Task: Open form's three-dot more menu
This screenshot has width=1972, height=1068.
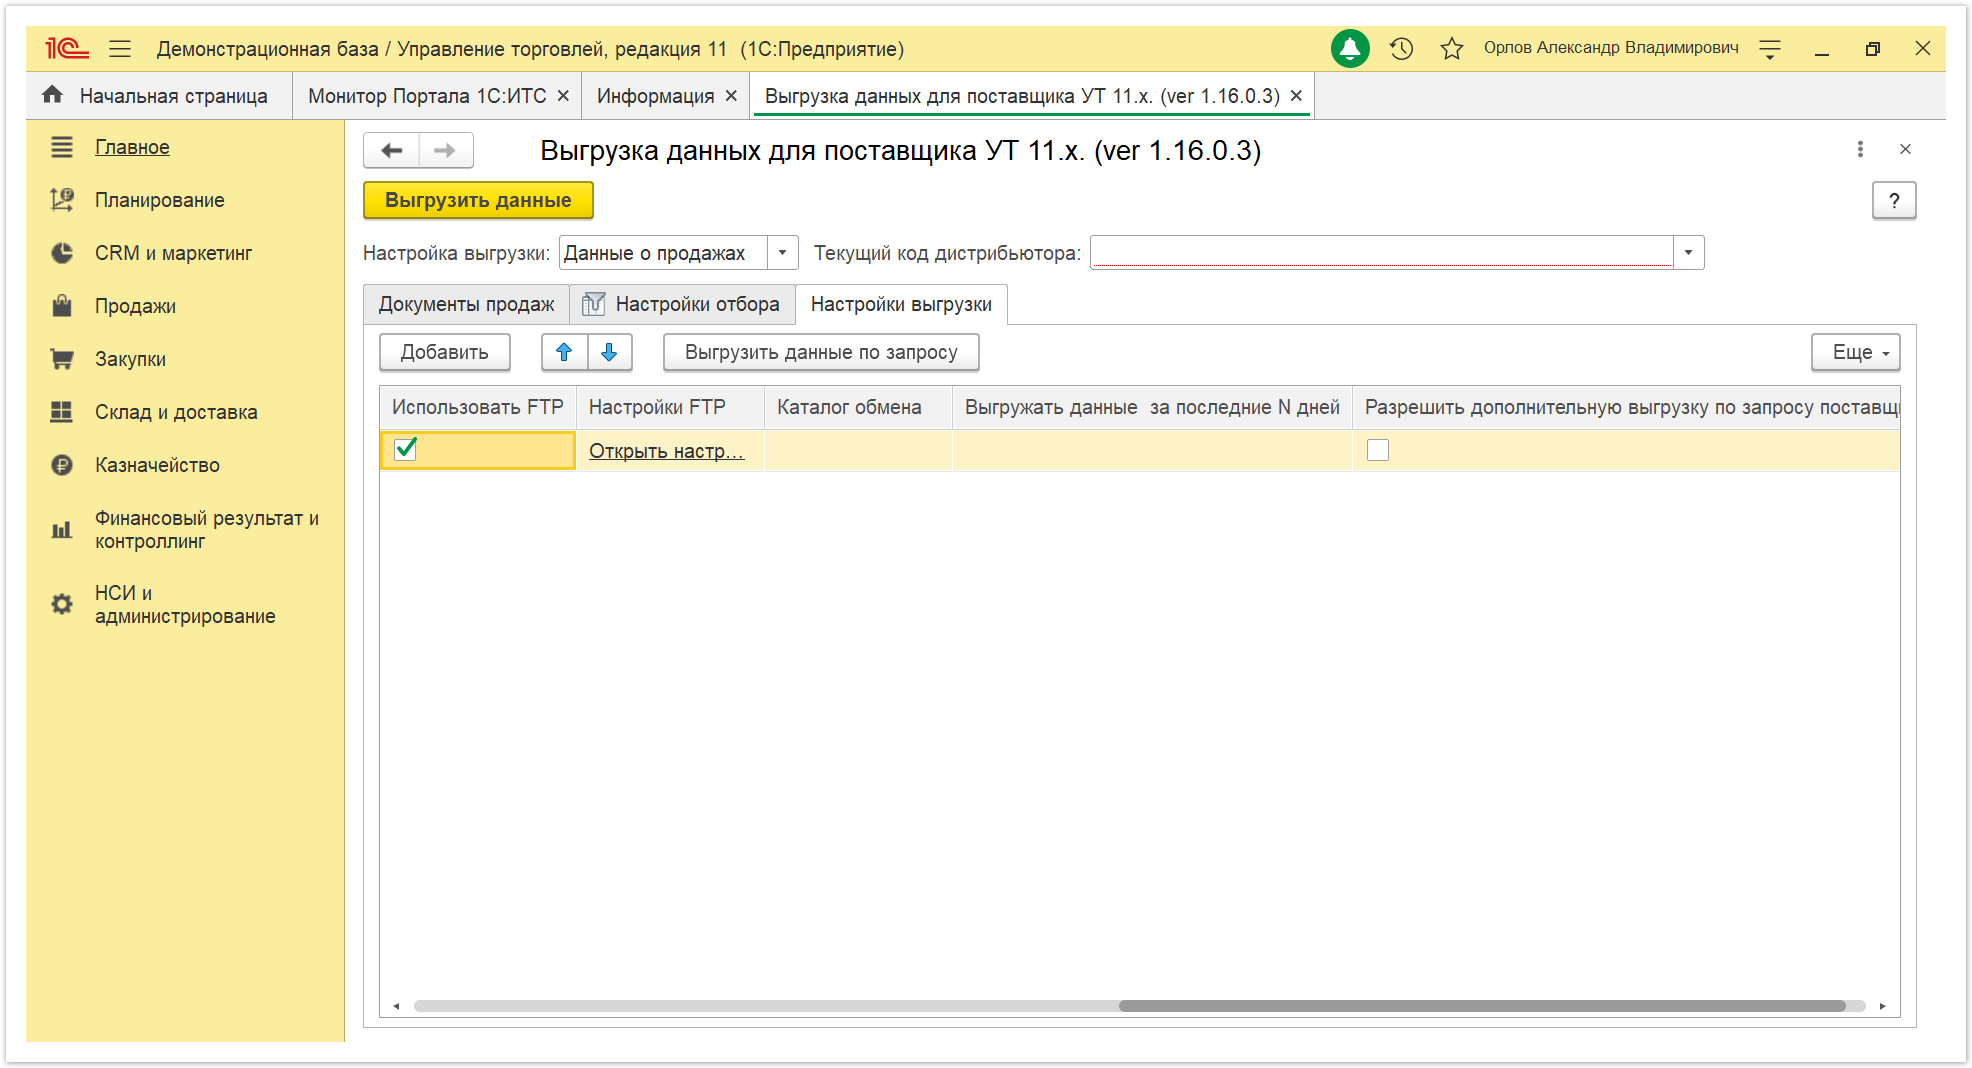Action: [1860, 149]
